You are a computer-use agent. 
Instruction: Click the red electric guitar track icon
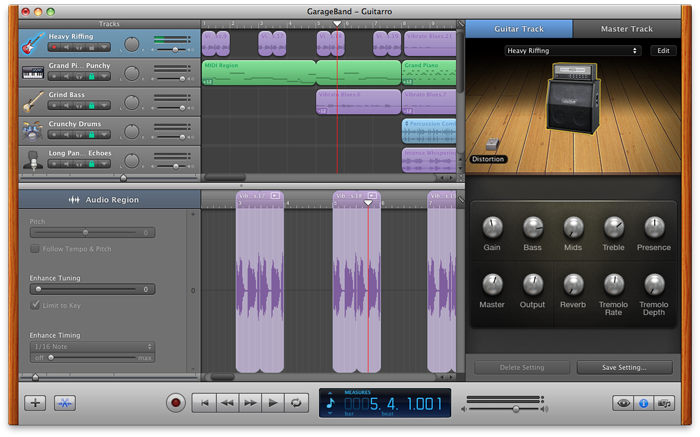(x=33, y=43)
